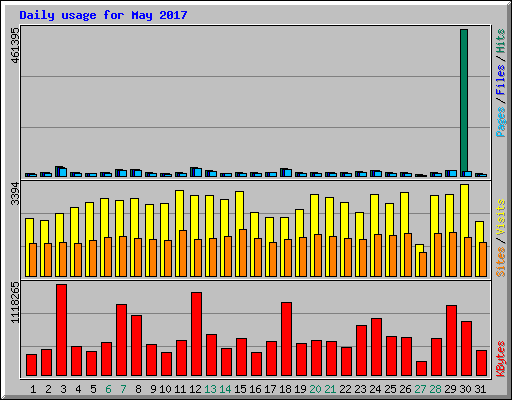This screenshot has height=400, width=512.
Task: Click the red 'KBytes' legend label
Action: click(x=501, y=359)
